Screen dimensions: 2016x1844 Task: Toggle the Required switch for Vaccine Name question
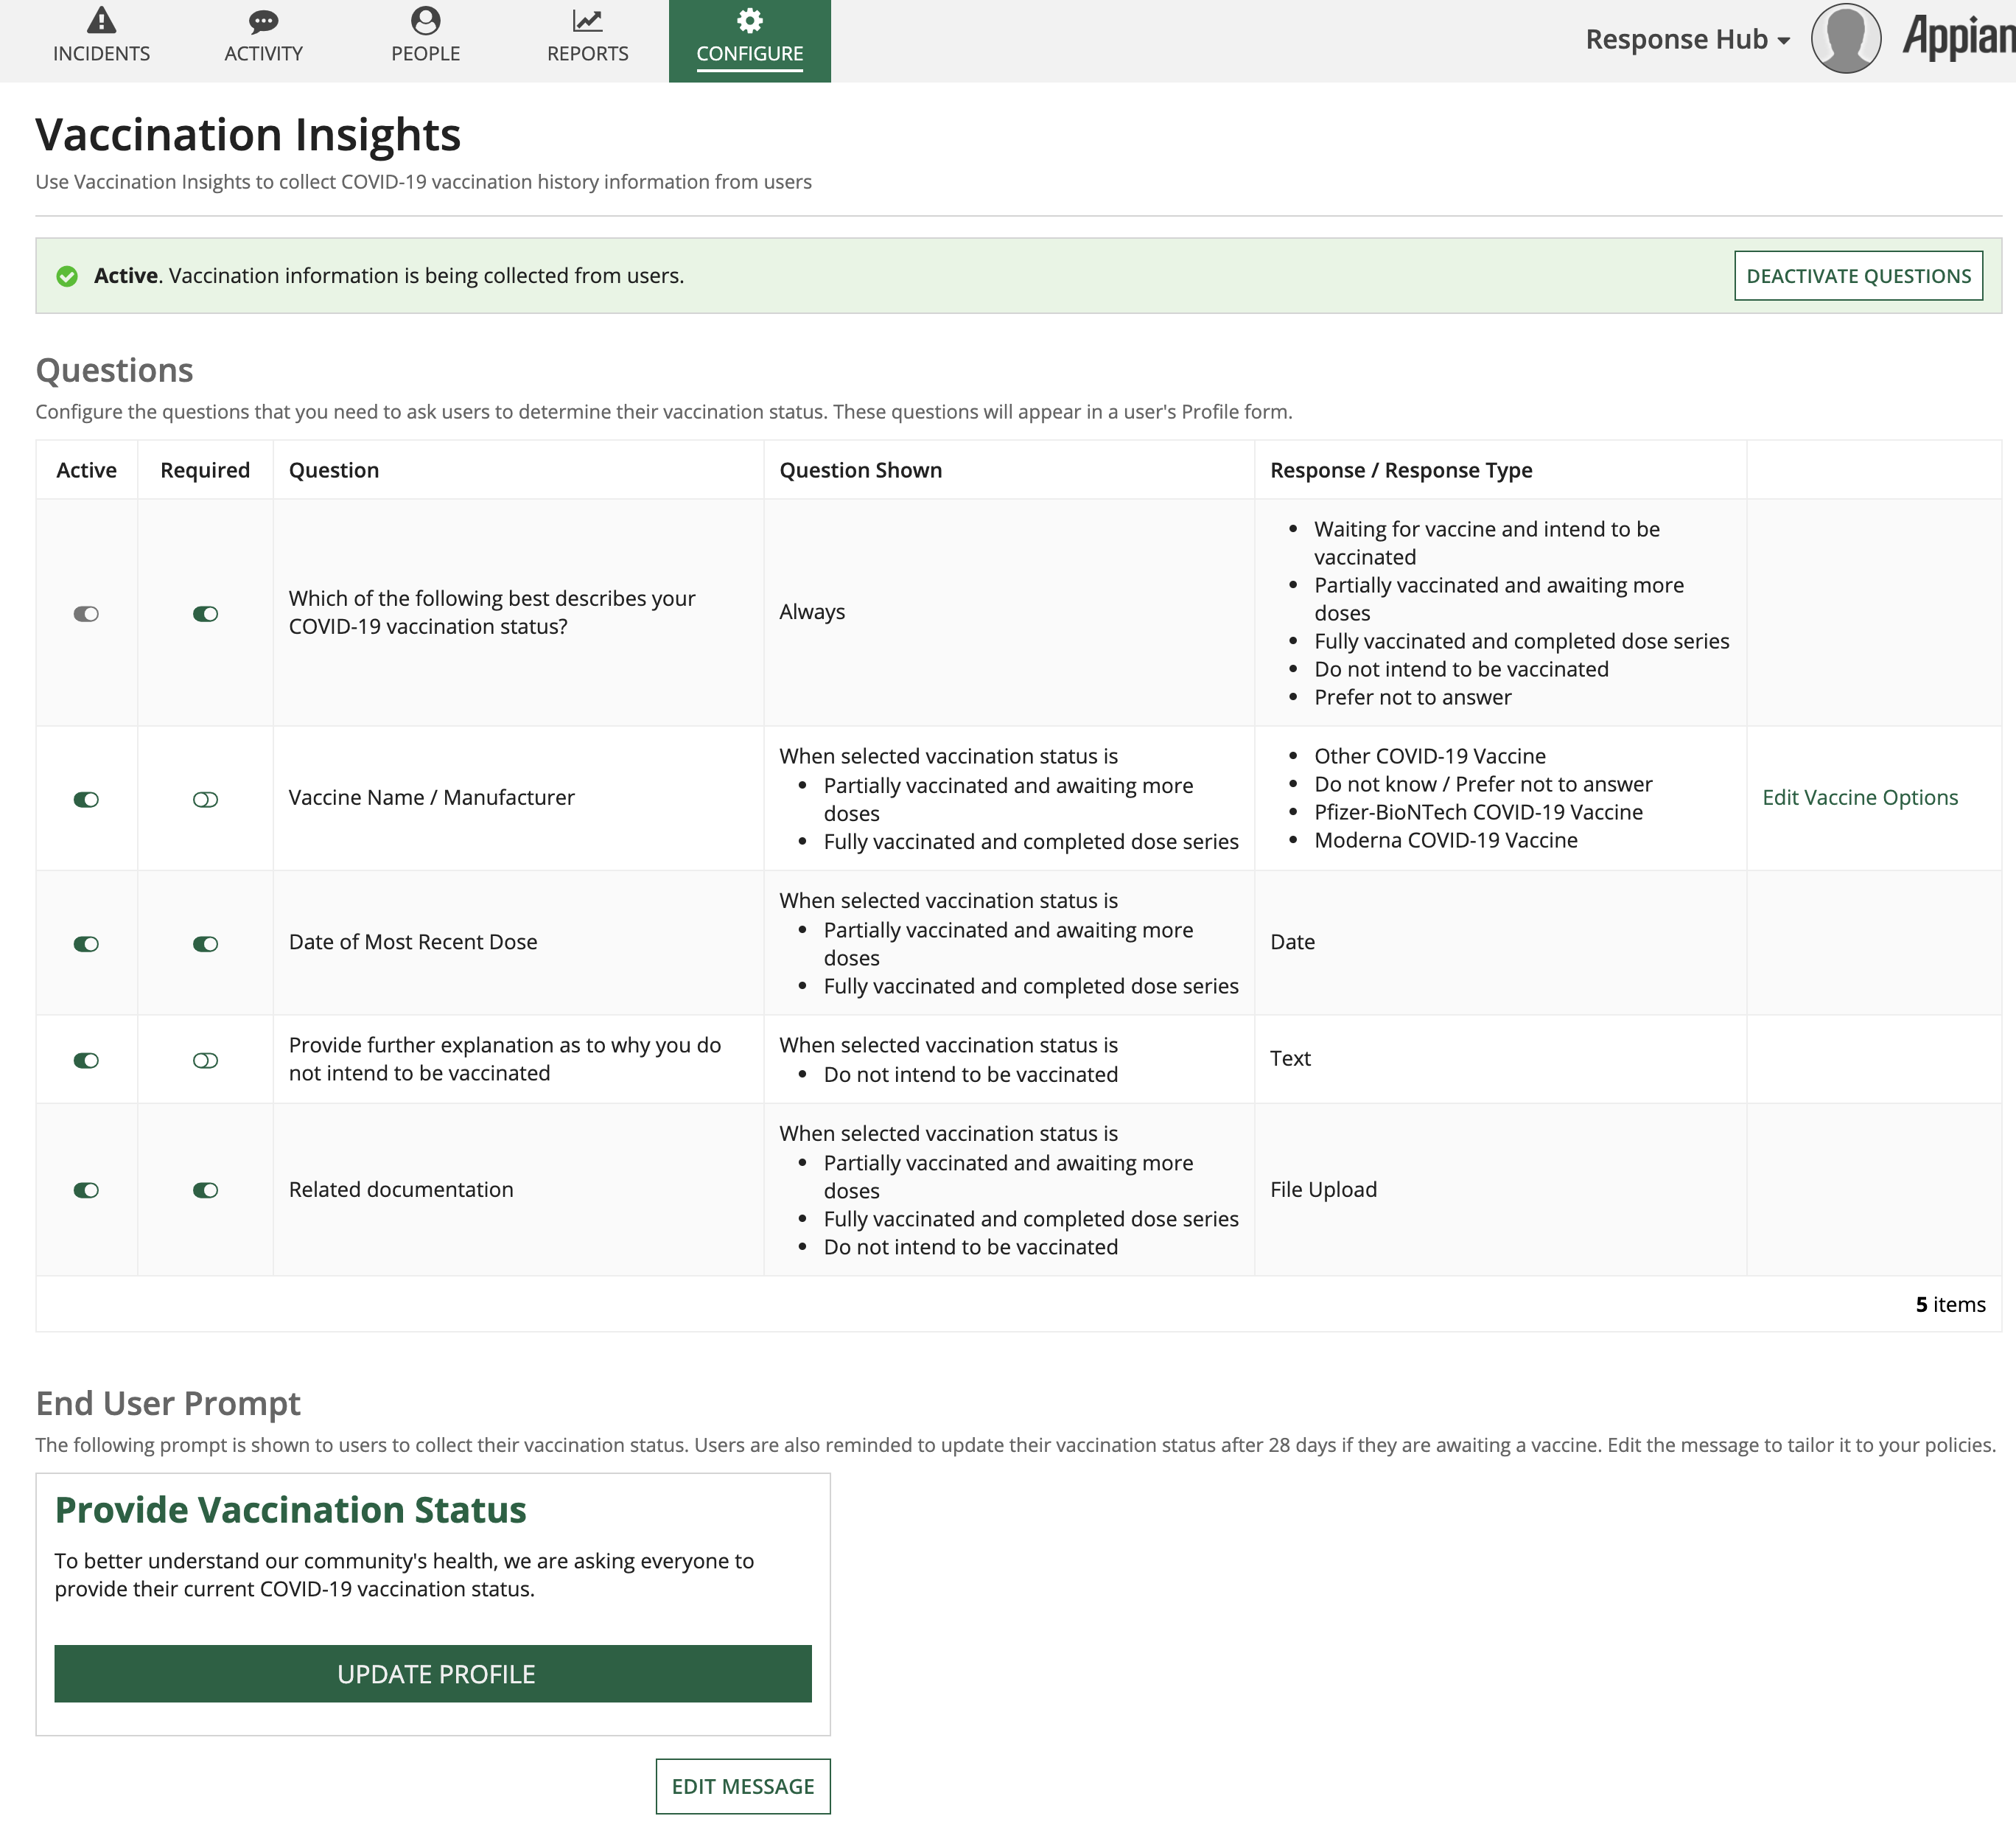click(x=206, y=797)
